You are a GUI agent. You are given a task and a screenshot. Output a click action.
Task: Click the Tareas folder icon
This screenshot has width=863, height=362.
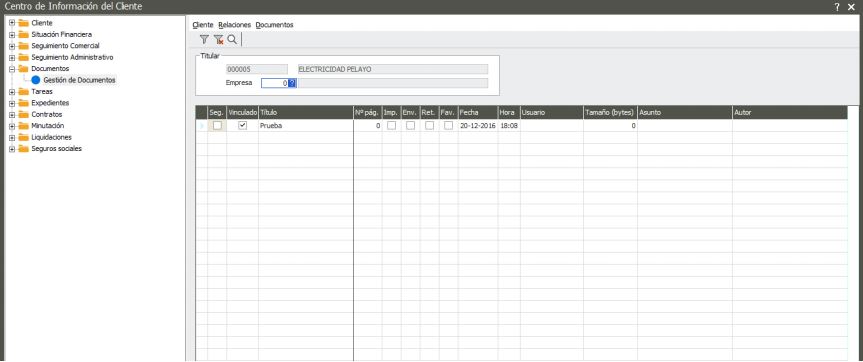click(23, 92)
